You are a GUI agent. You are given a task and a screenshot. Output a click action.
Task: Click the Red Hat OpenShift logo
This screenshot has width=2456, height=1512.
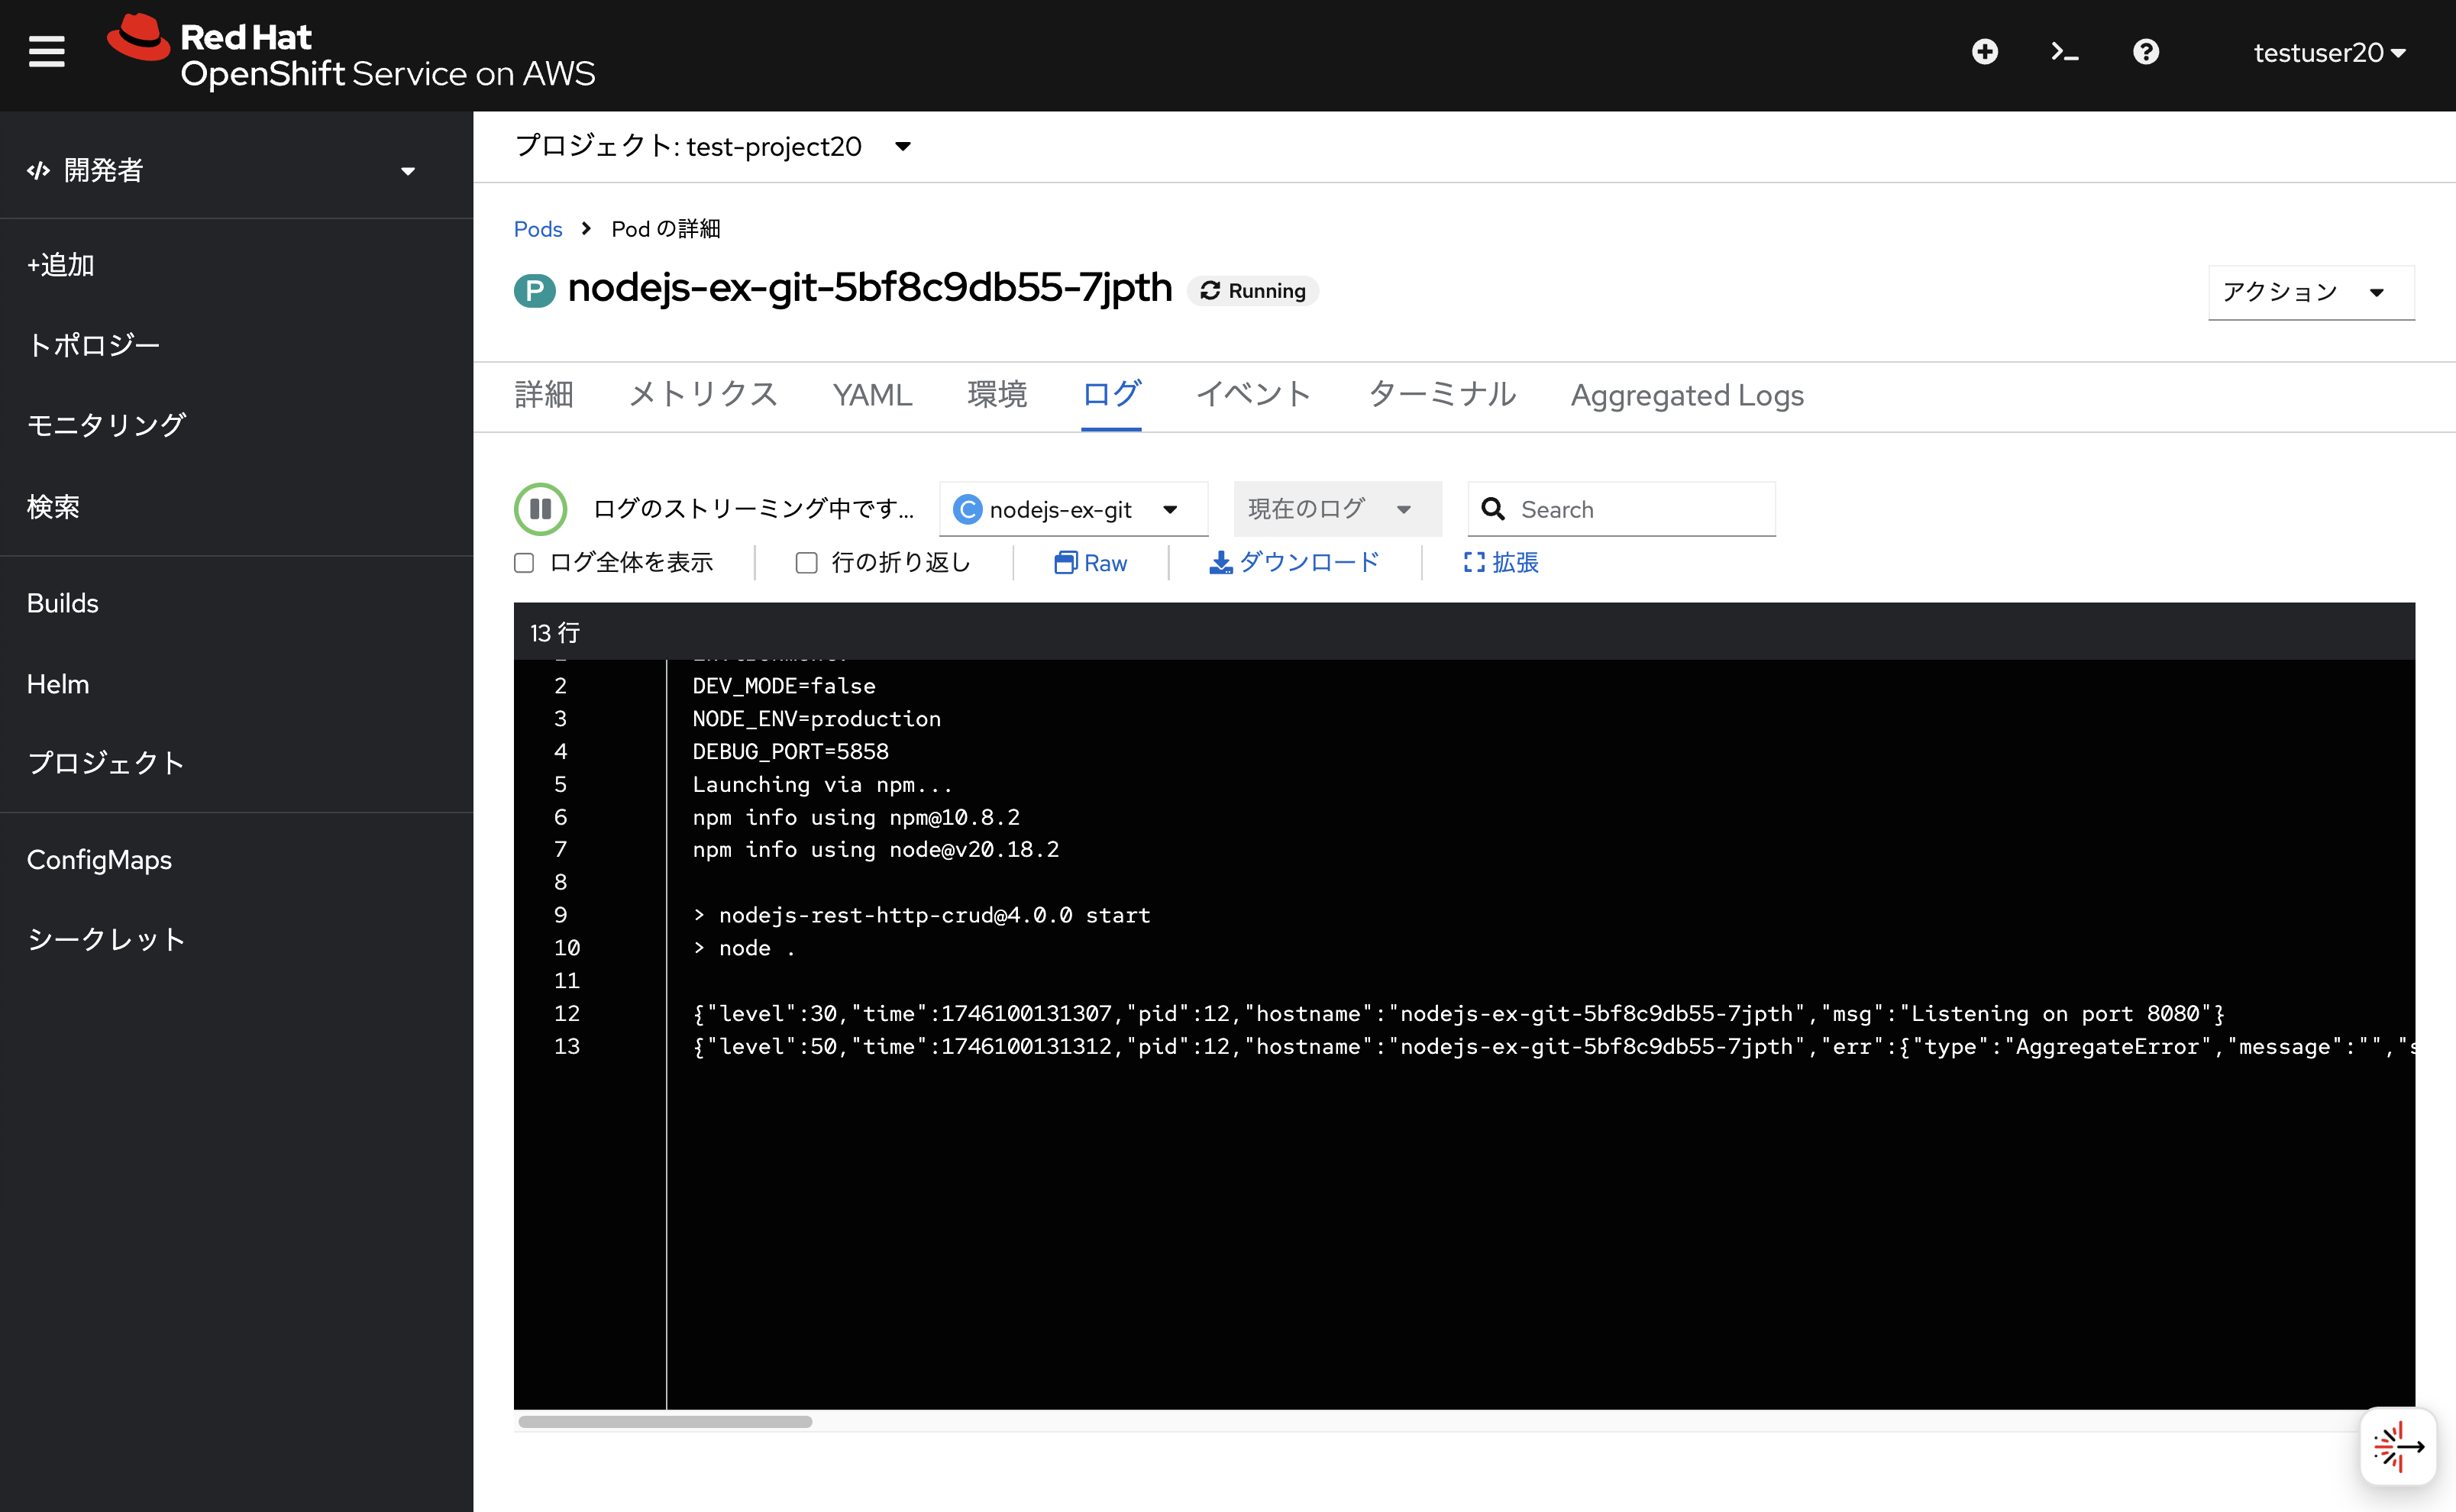tap(351, 53)
